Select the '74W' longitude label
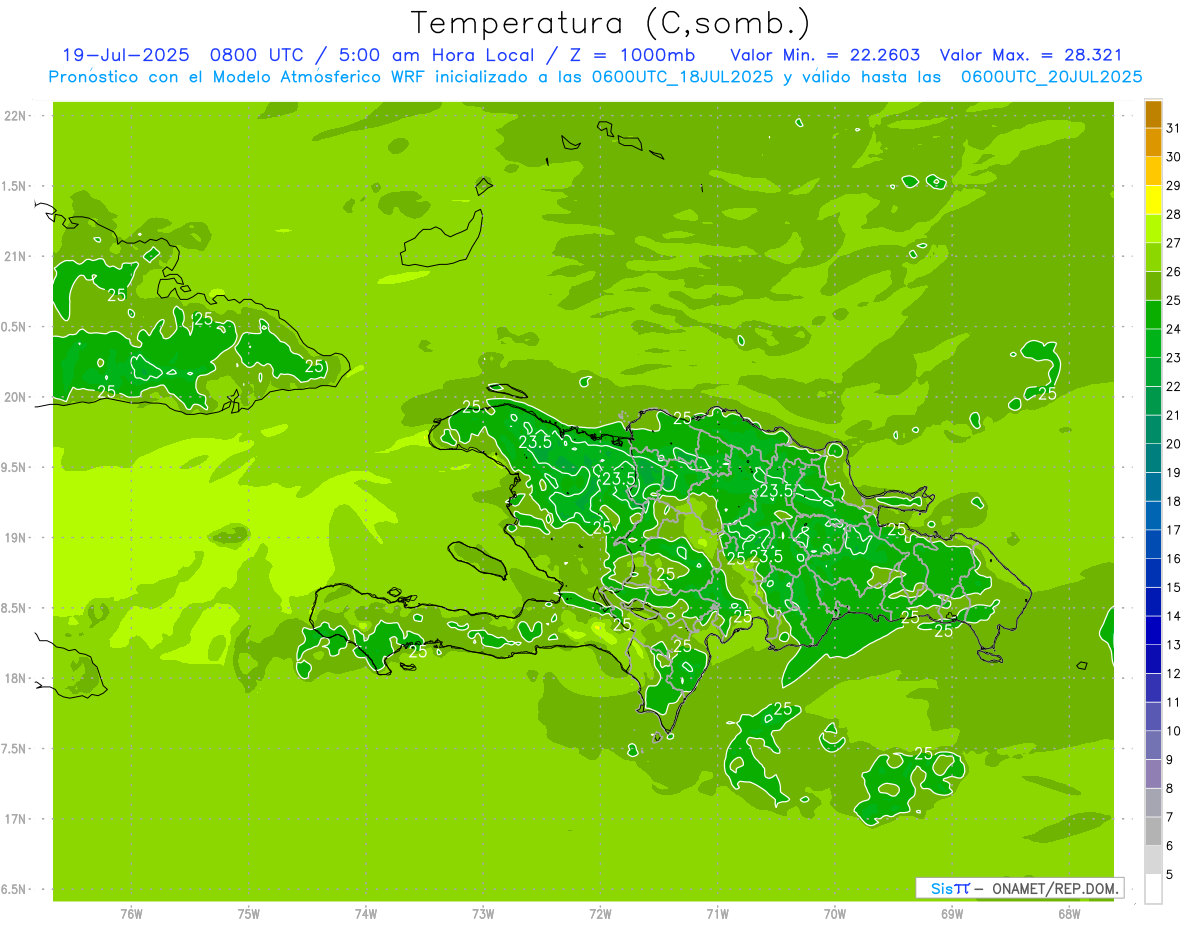 pos(365,914)
